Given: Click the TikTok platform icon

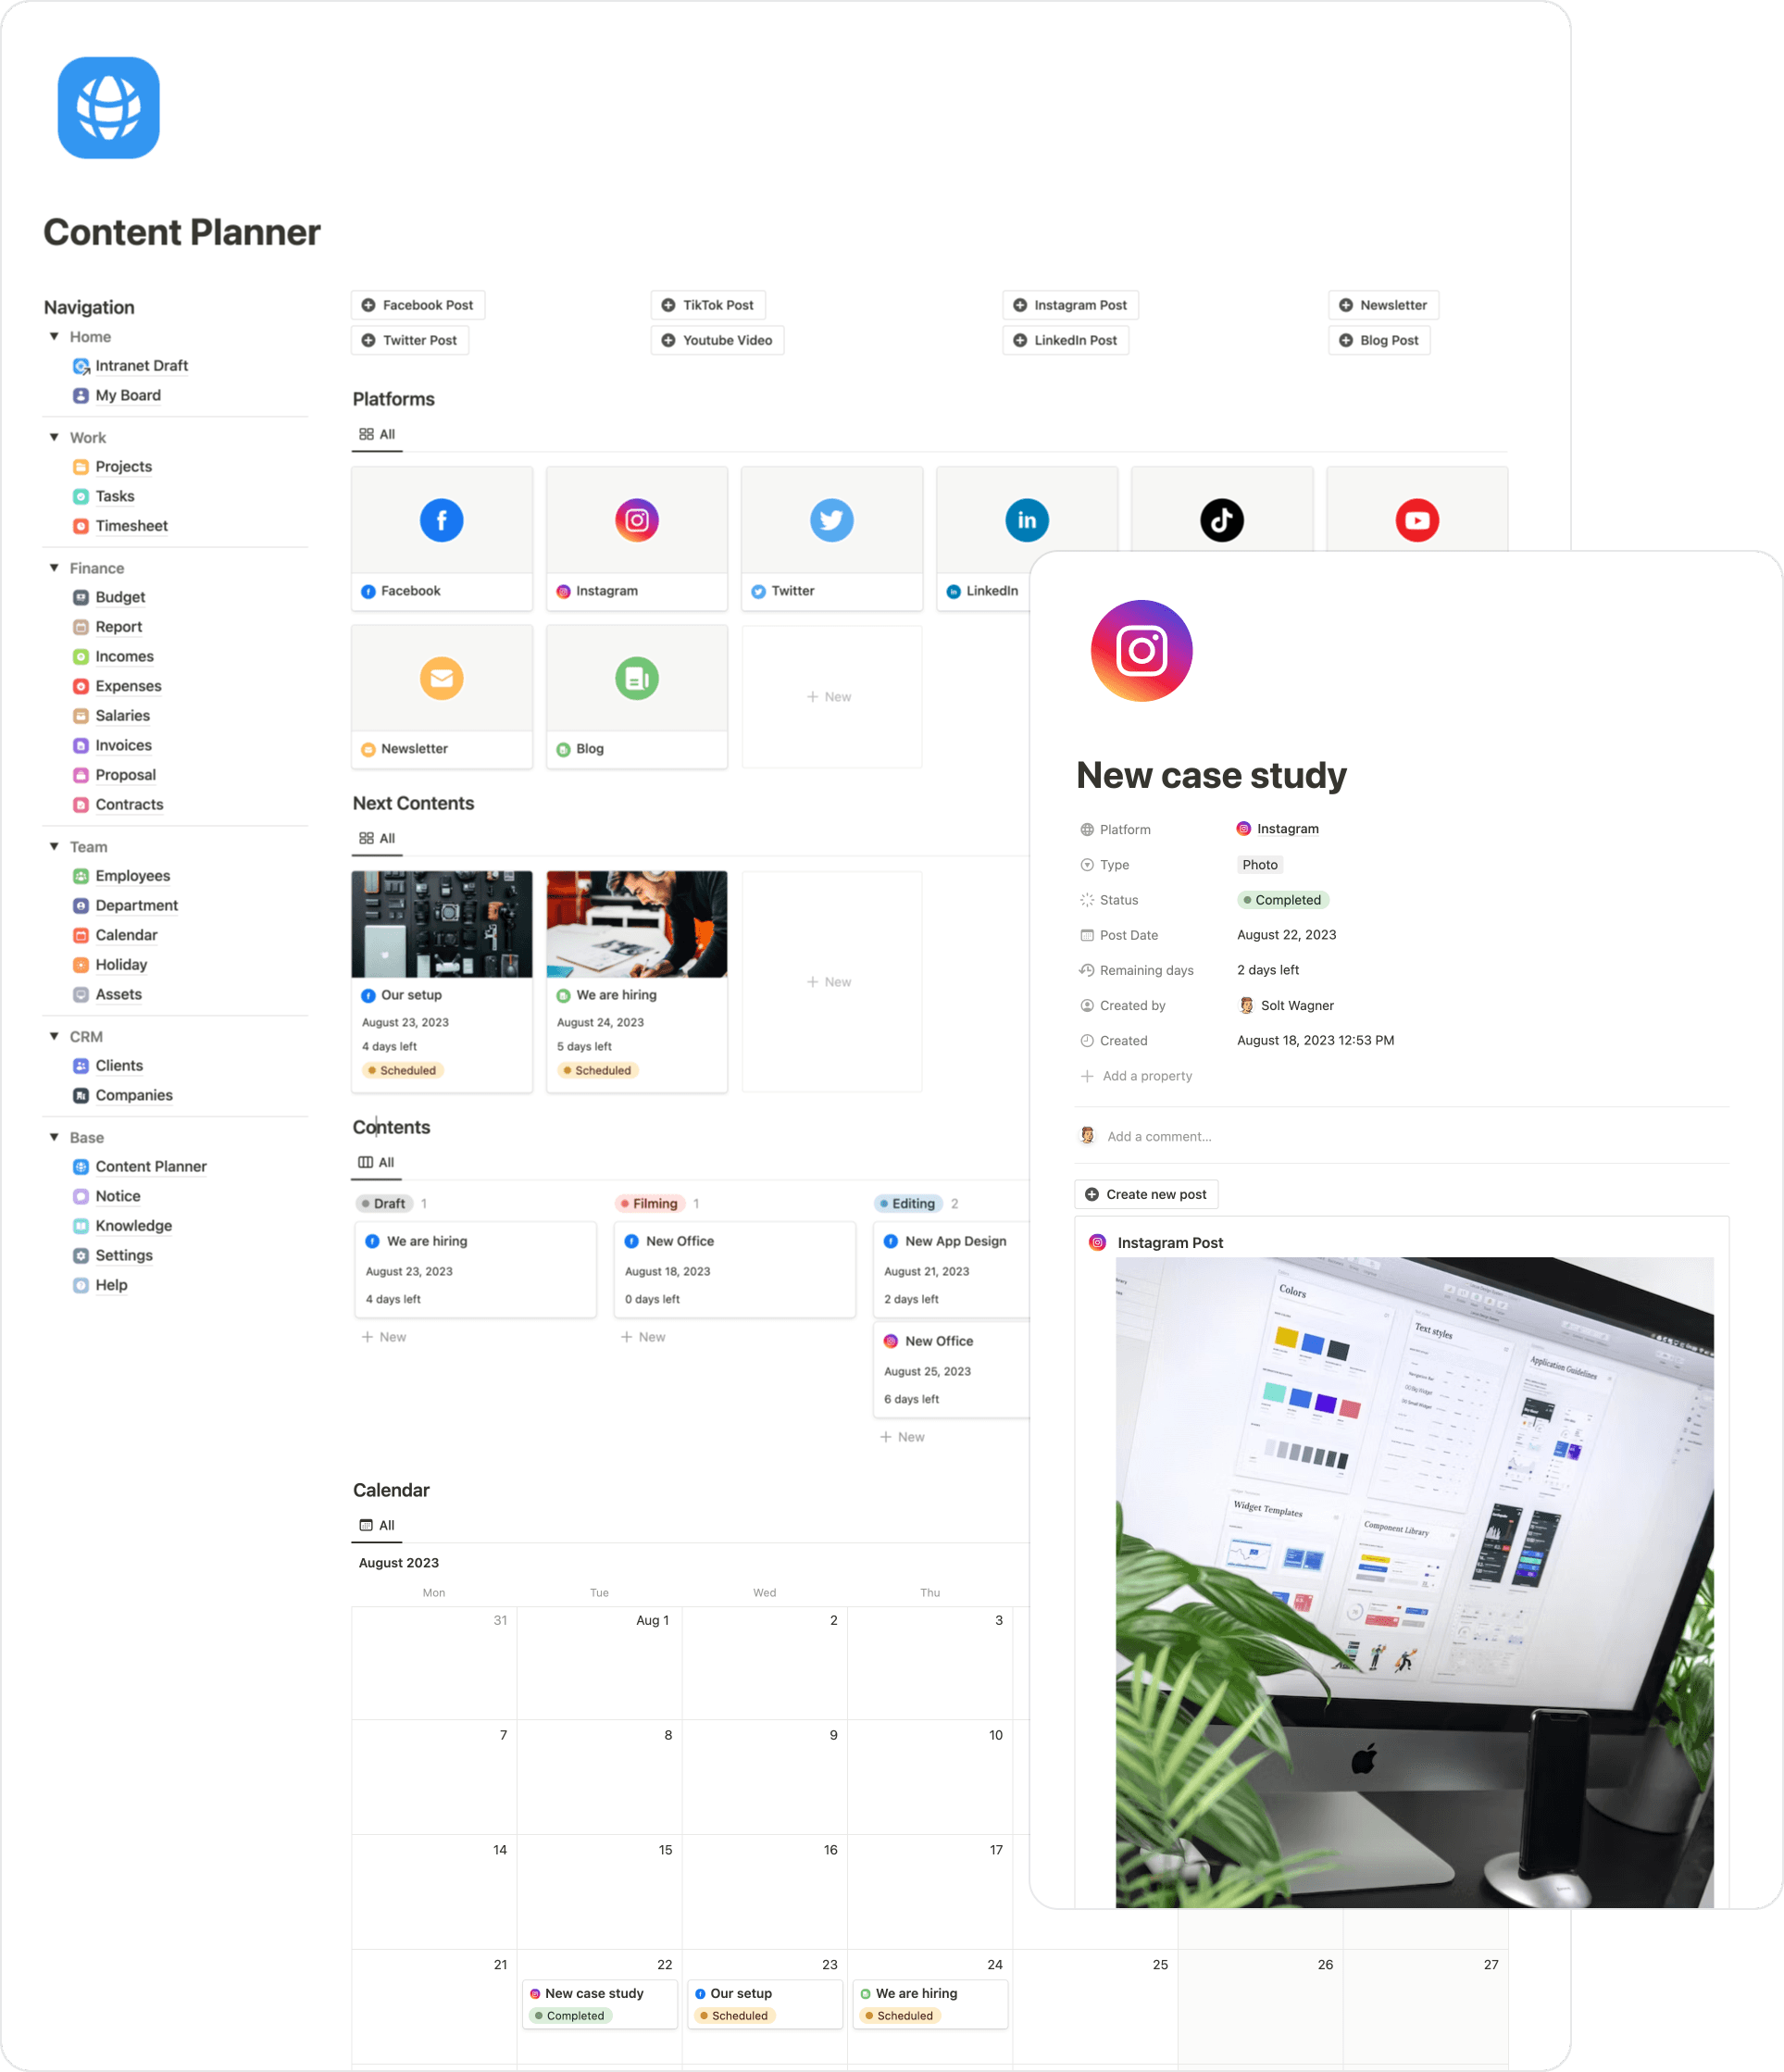Looking at the screenshot, I should [1220, 519].
